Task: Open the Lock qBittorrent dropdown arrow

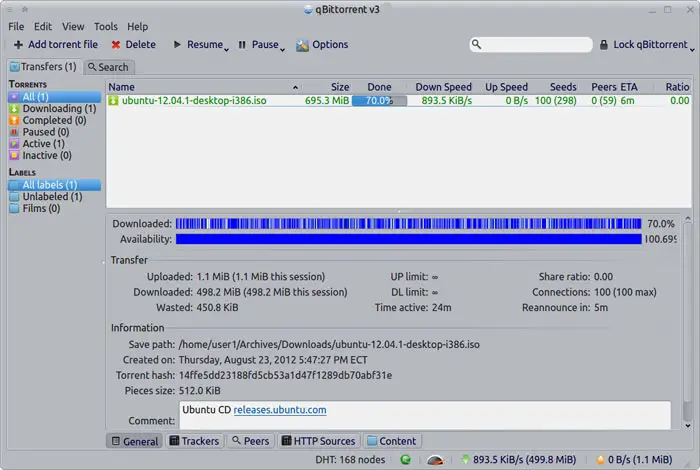Action: click(x=692, y=49)
